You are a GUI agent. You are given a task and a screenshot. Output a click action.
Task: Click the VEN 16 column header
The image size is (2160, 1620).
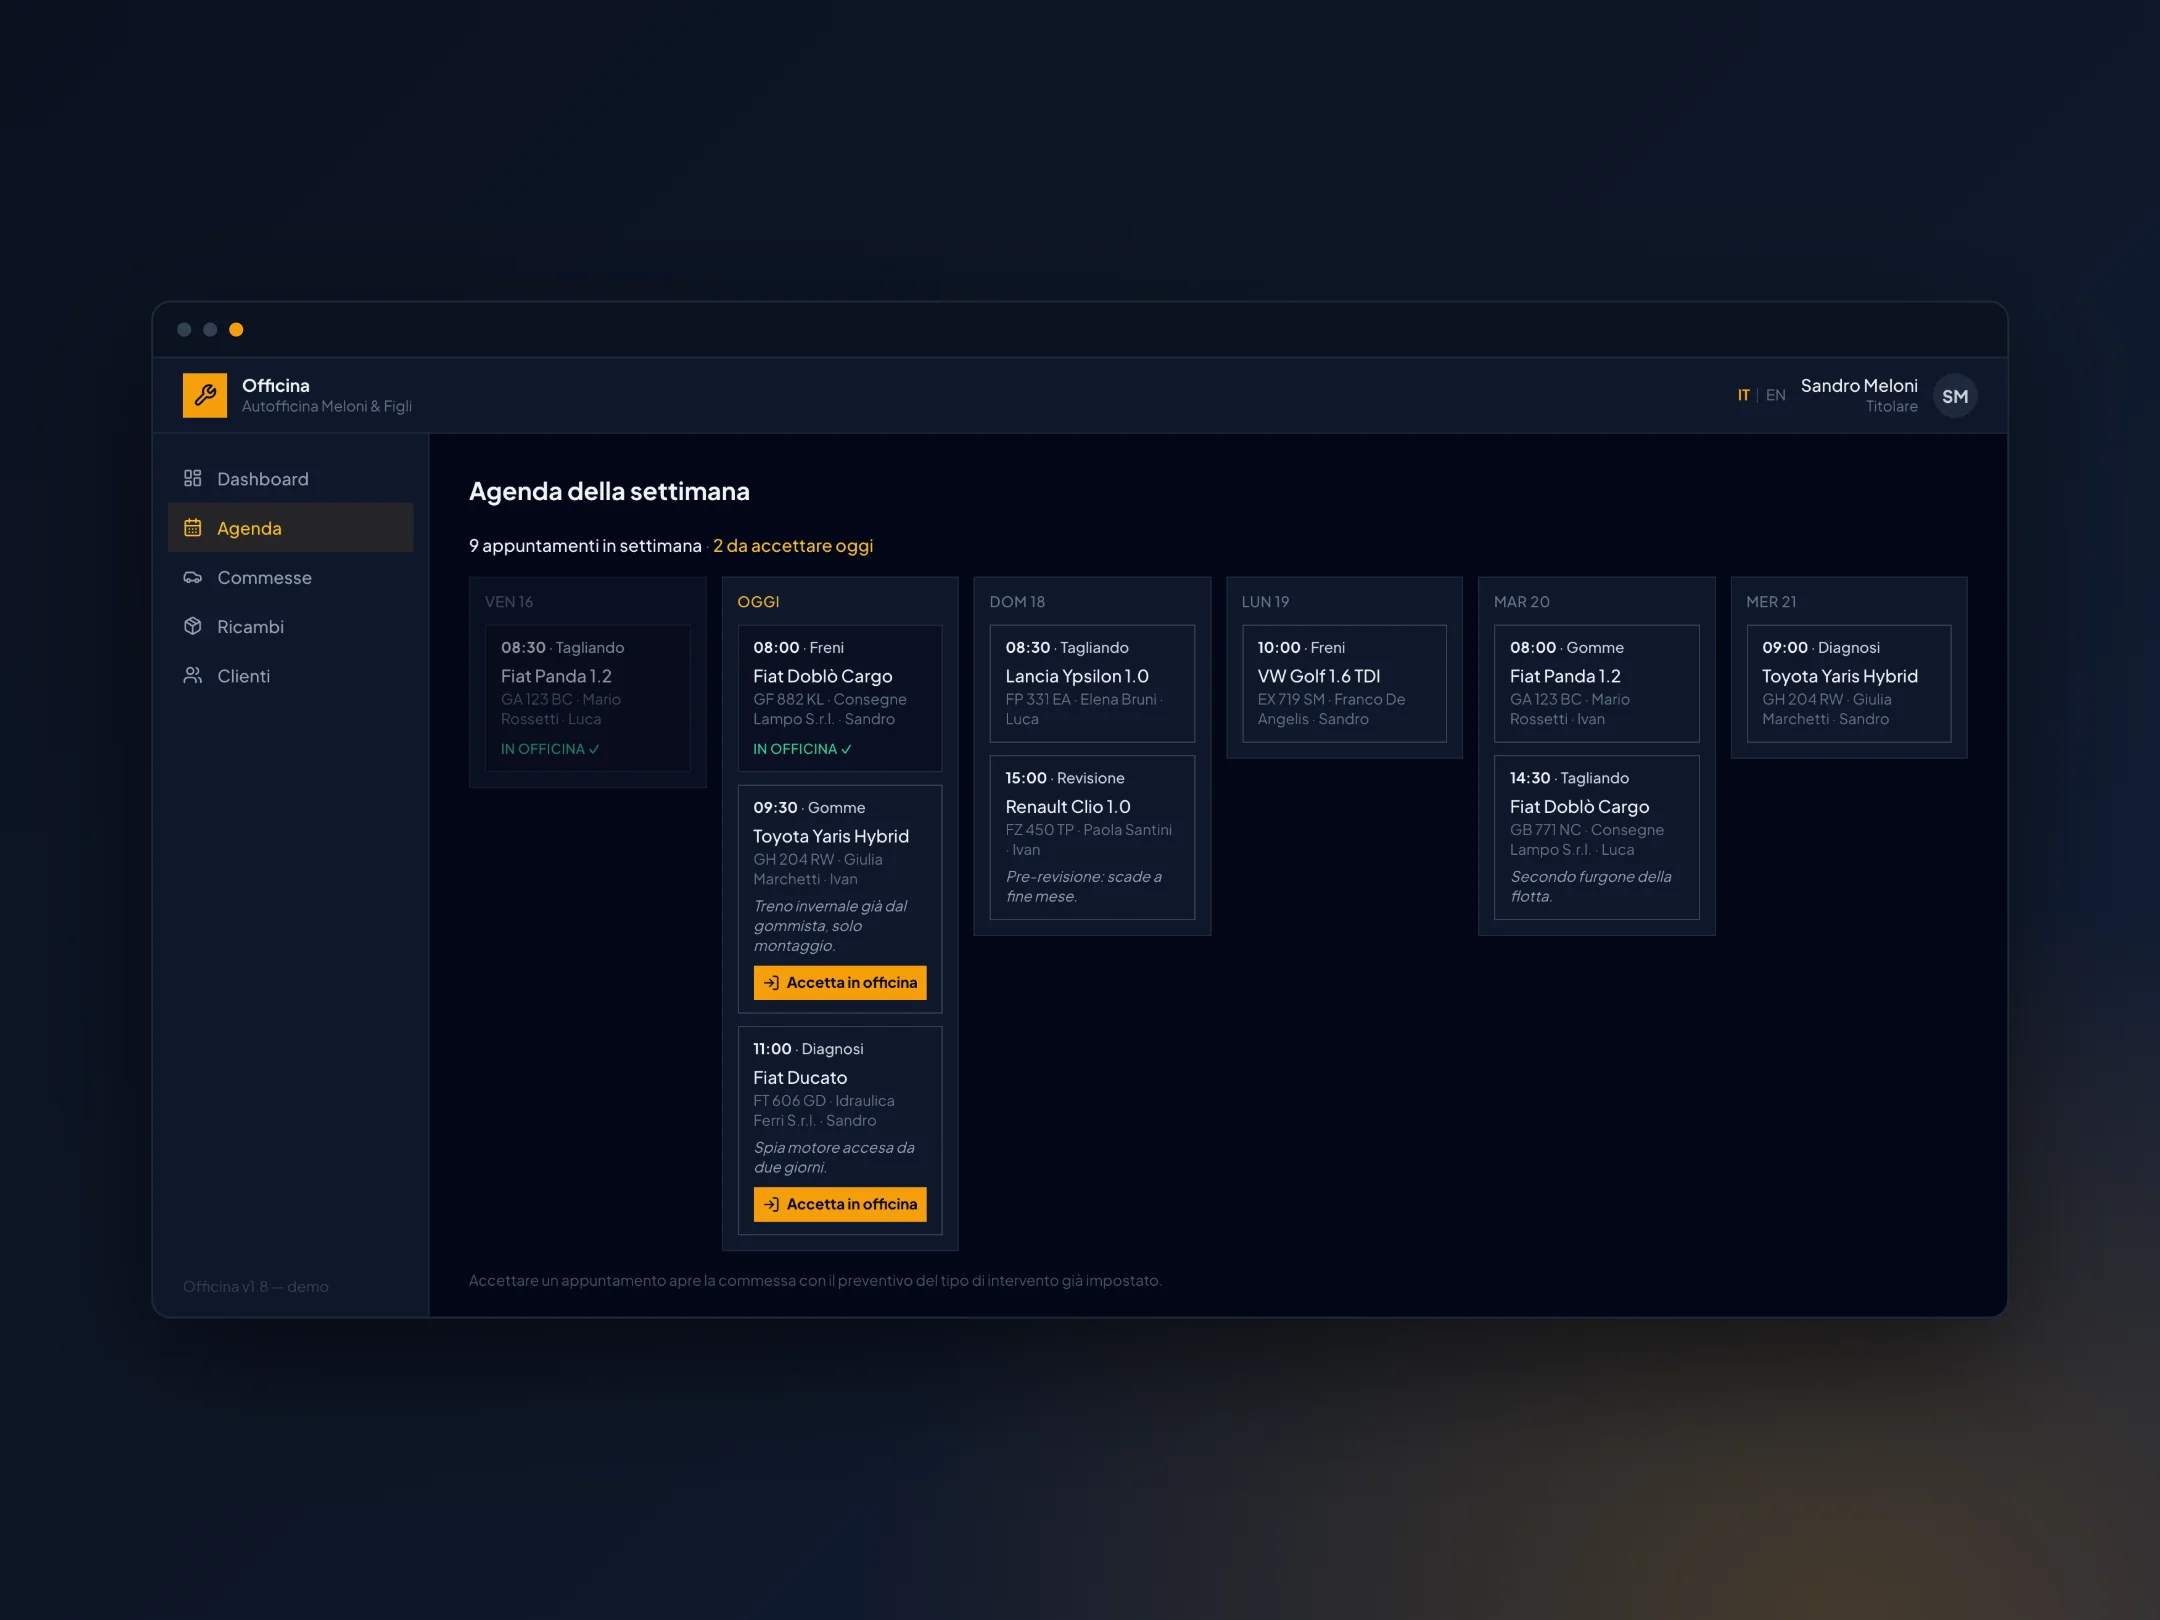509,601
